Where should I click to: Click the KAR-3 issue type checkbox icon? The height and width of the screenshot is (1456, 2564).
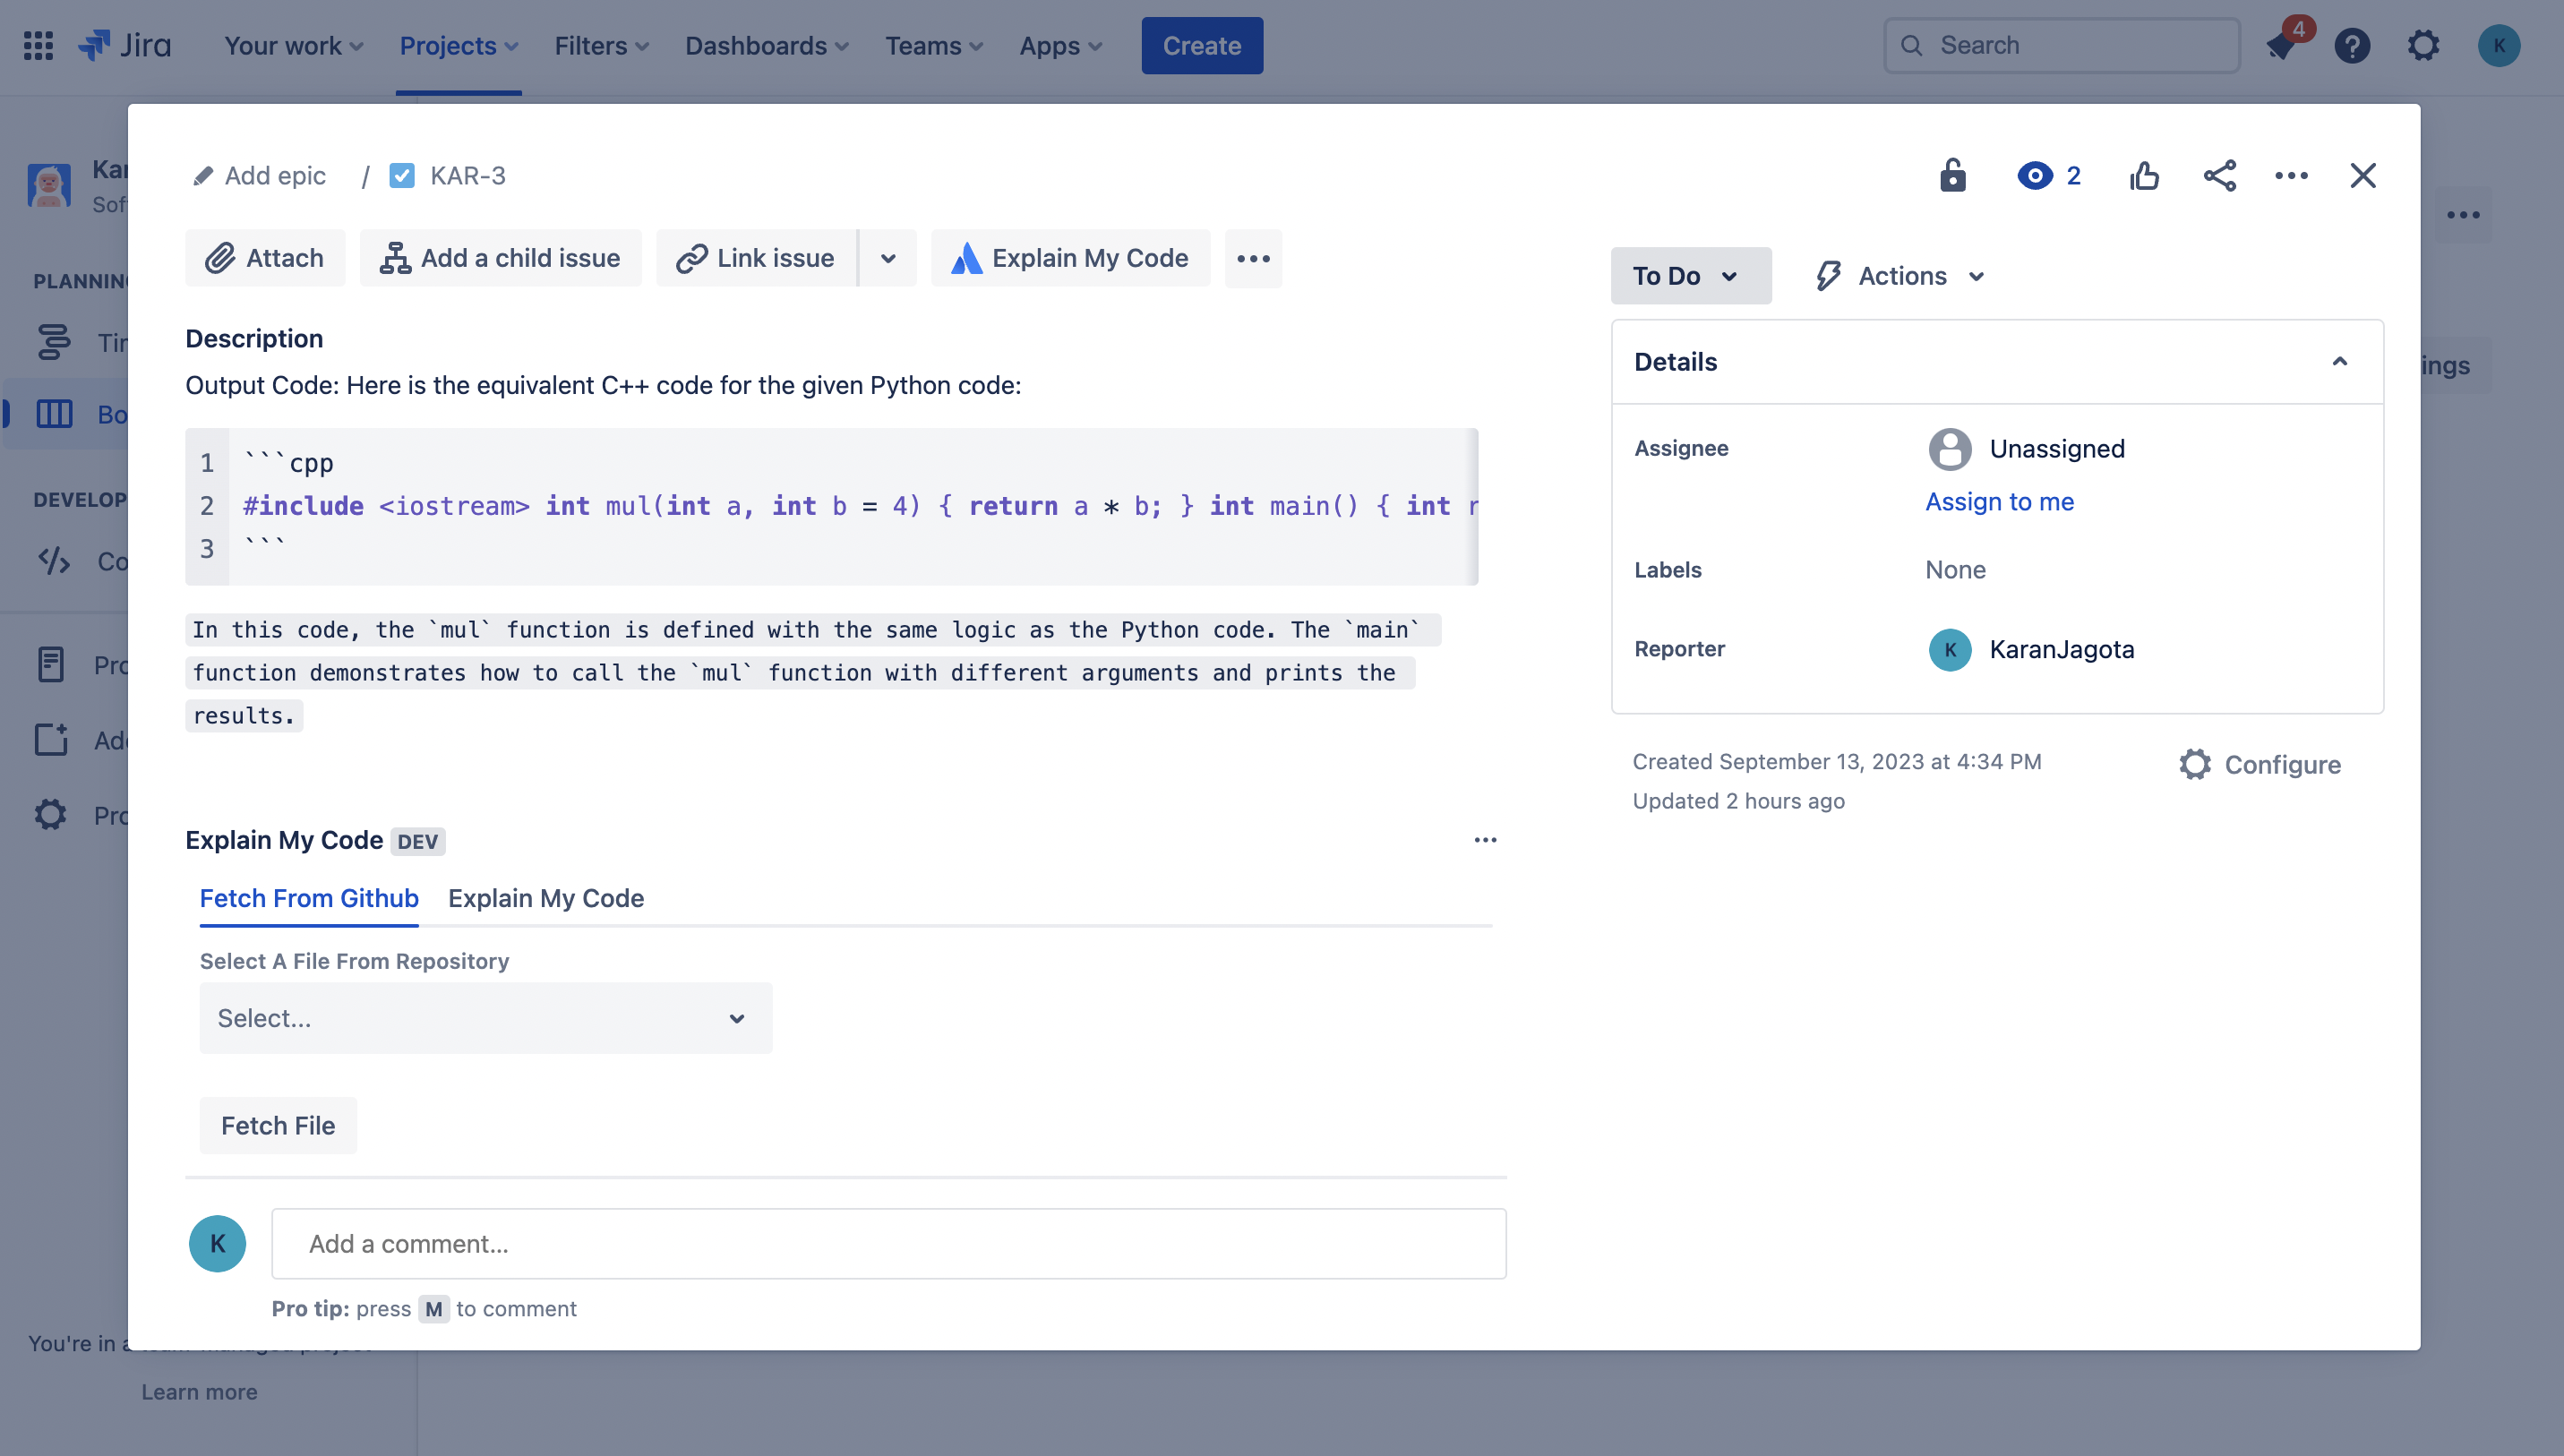tap(402, 176)
